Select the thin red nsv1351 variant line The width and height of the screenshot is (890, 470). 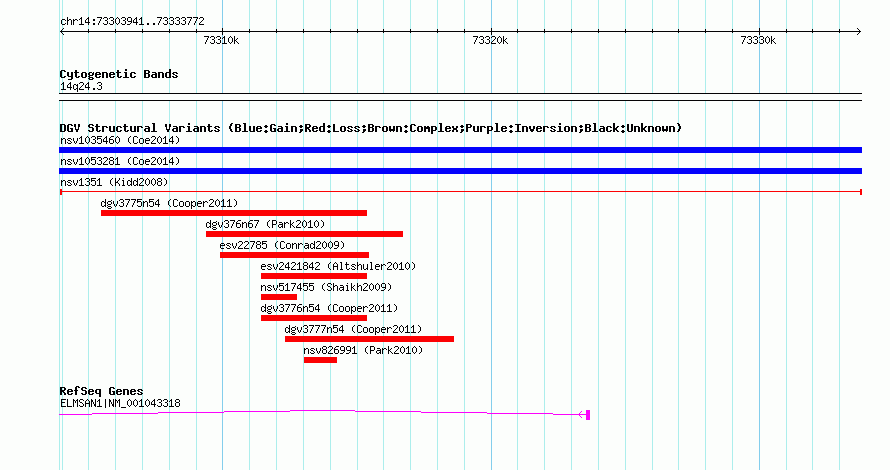pos(460,192)
